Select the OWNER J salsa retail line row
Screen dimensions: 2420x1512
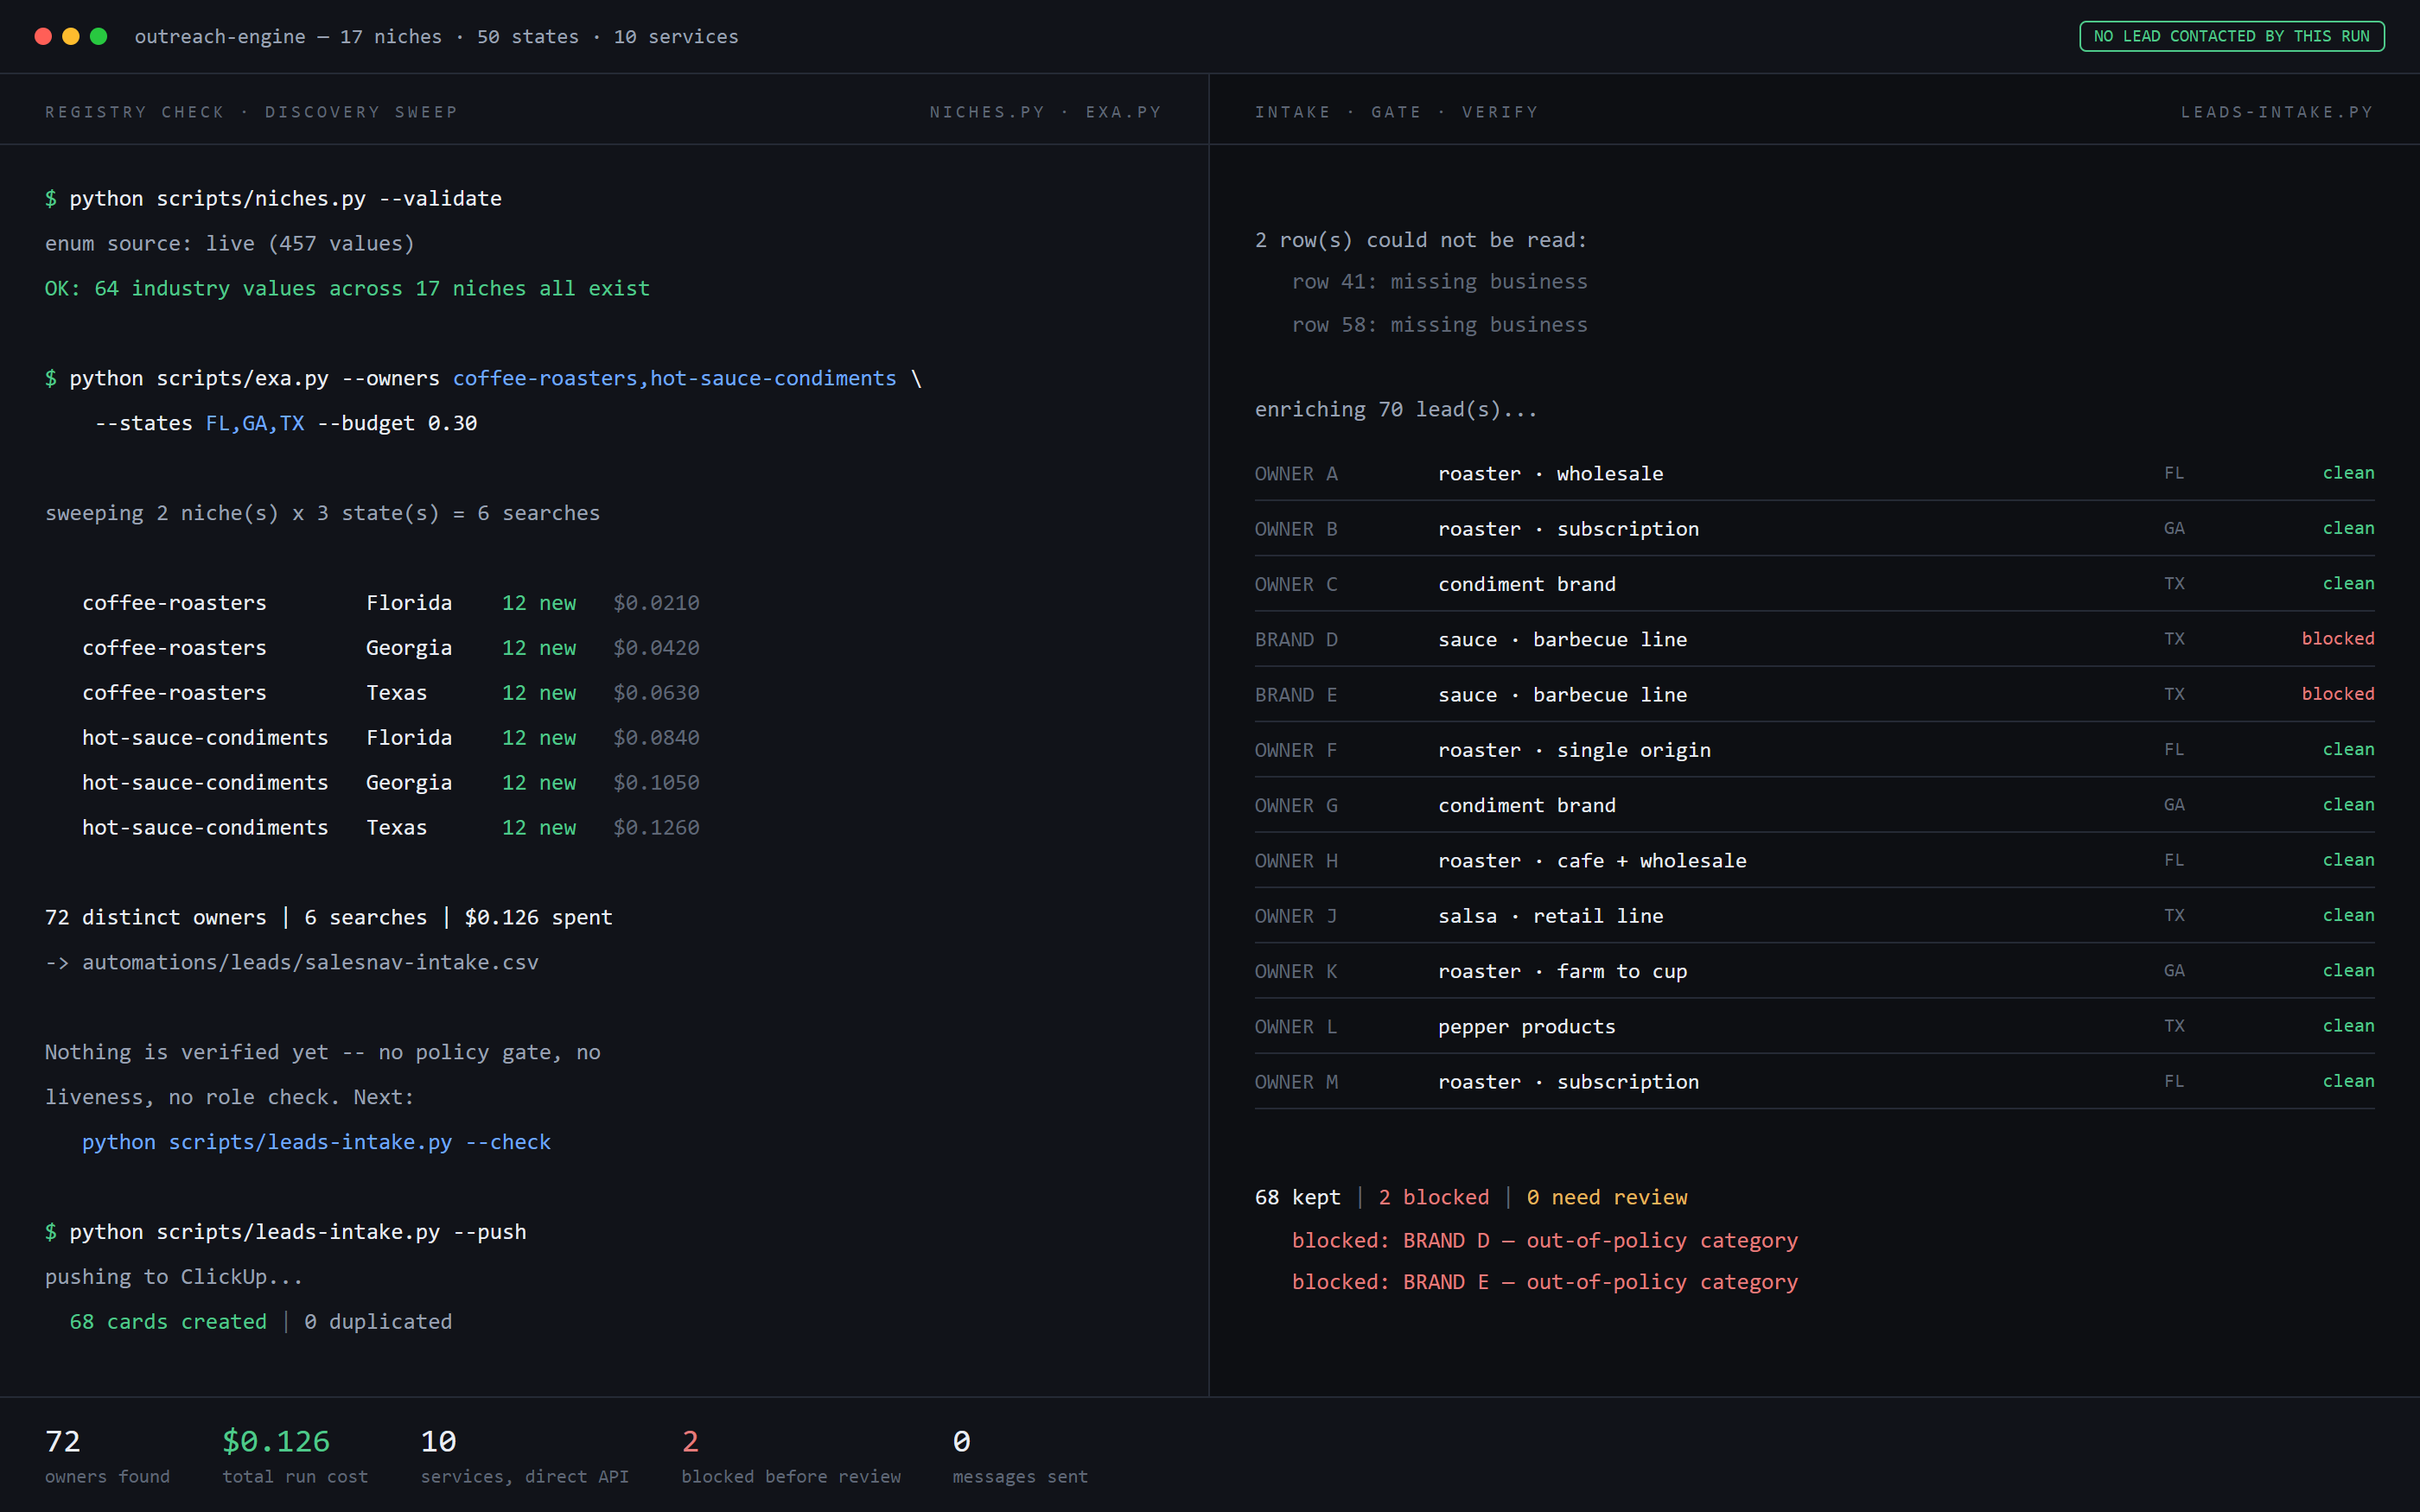click(1814, 916)
